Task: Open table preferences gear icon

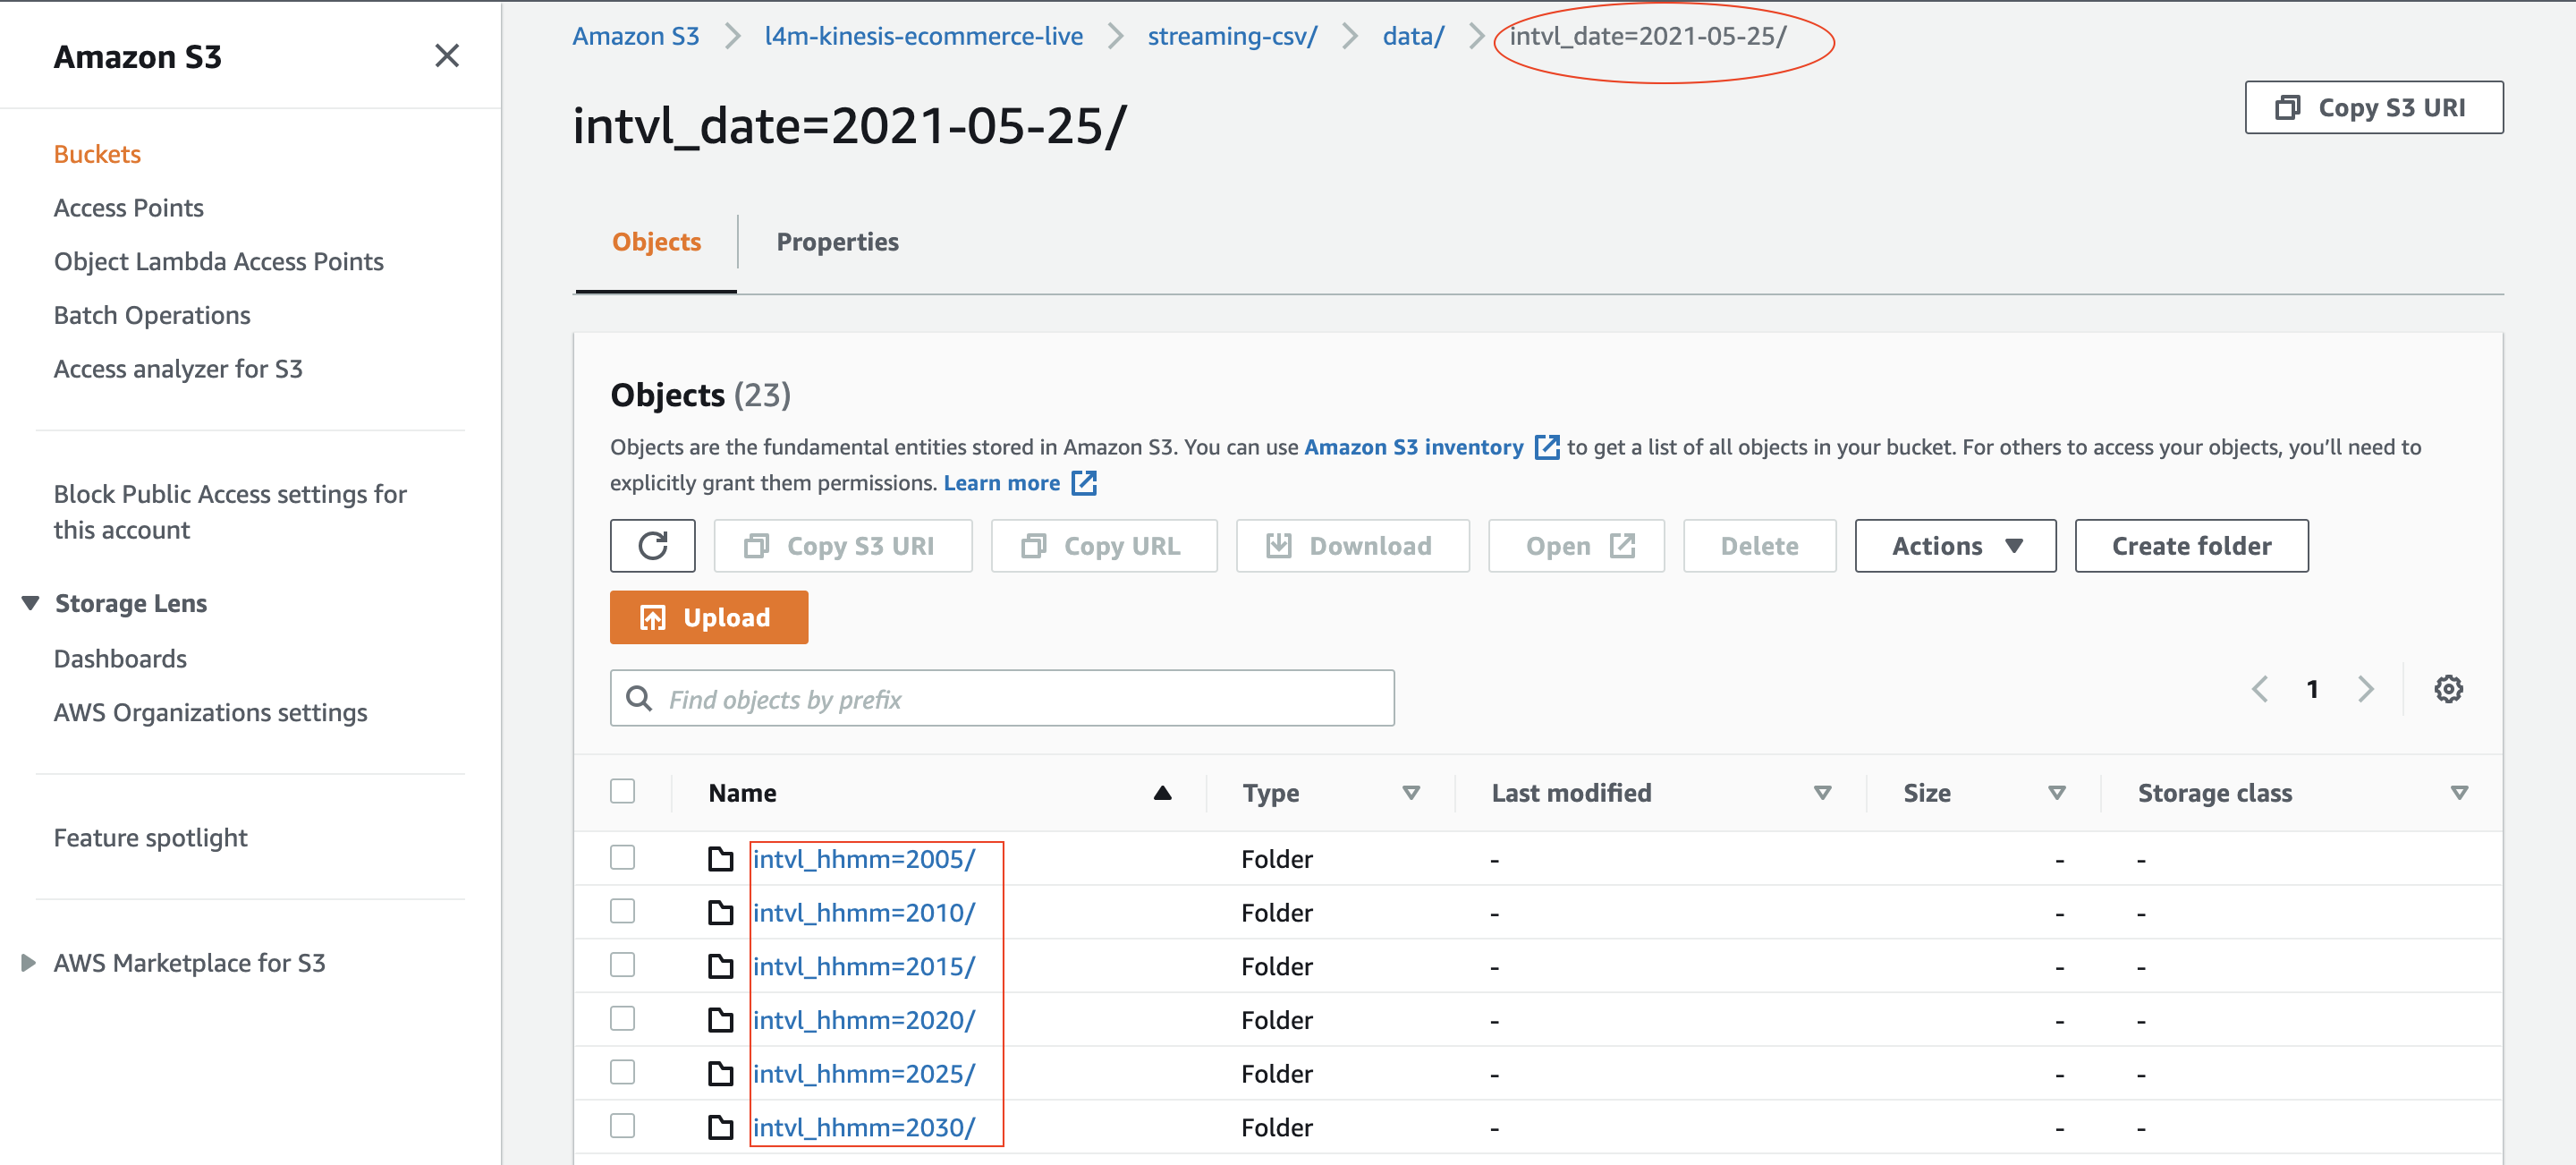Action: pyautogui.click(x=2447, y=689)
